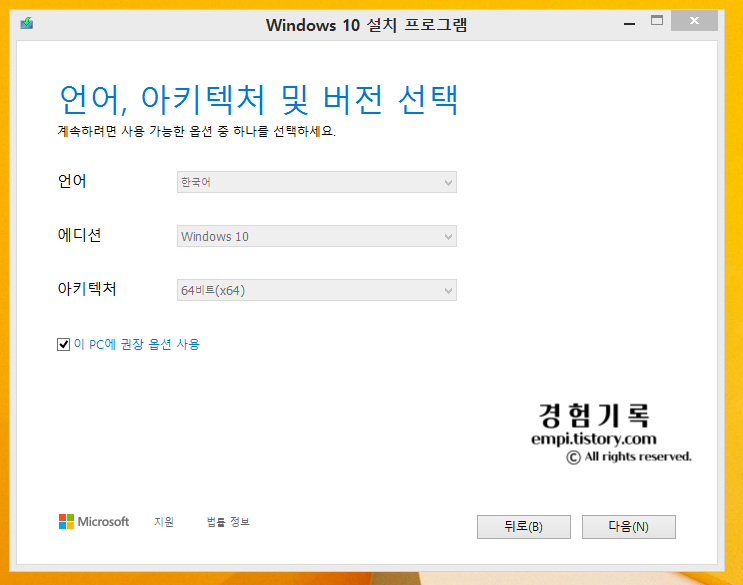Click the 언어 field label
Screen dimensions: 743x585
pyautogui.click(x=72, y=181)
